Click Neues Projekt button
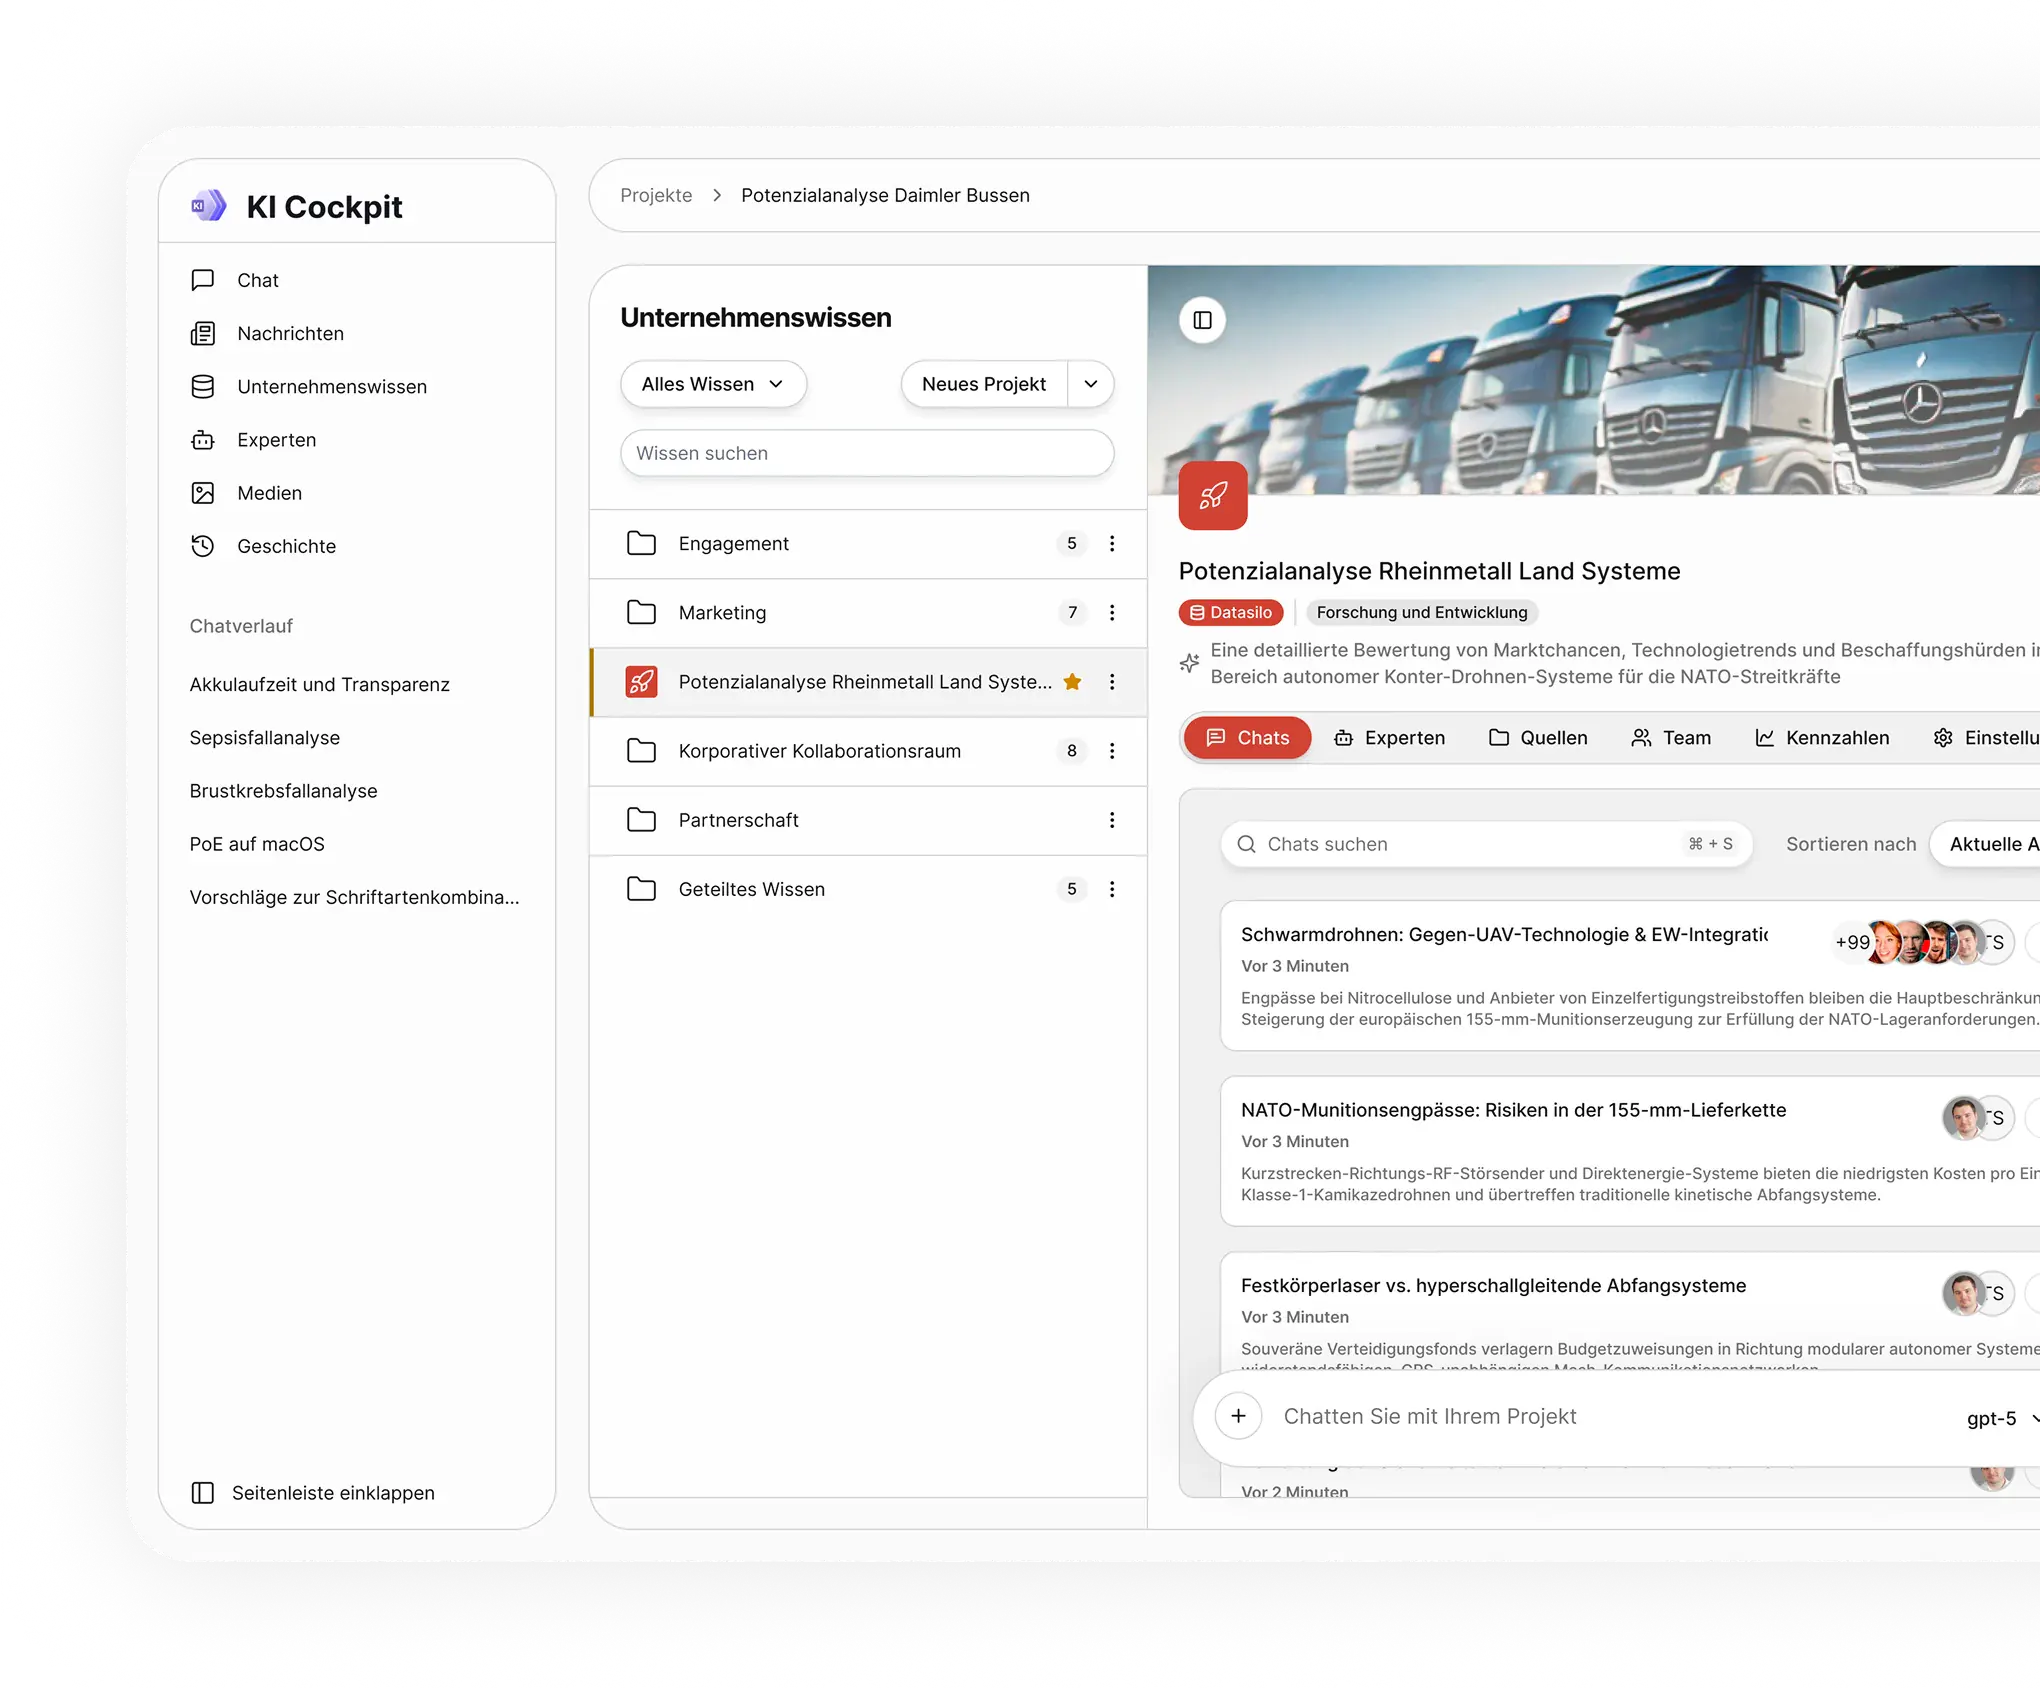This screenshot has height=1688, width=2040. click(x=984, y=384)
